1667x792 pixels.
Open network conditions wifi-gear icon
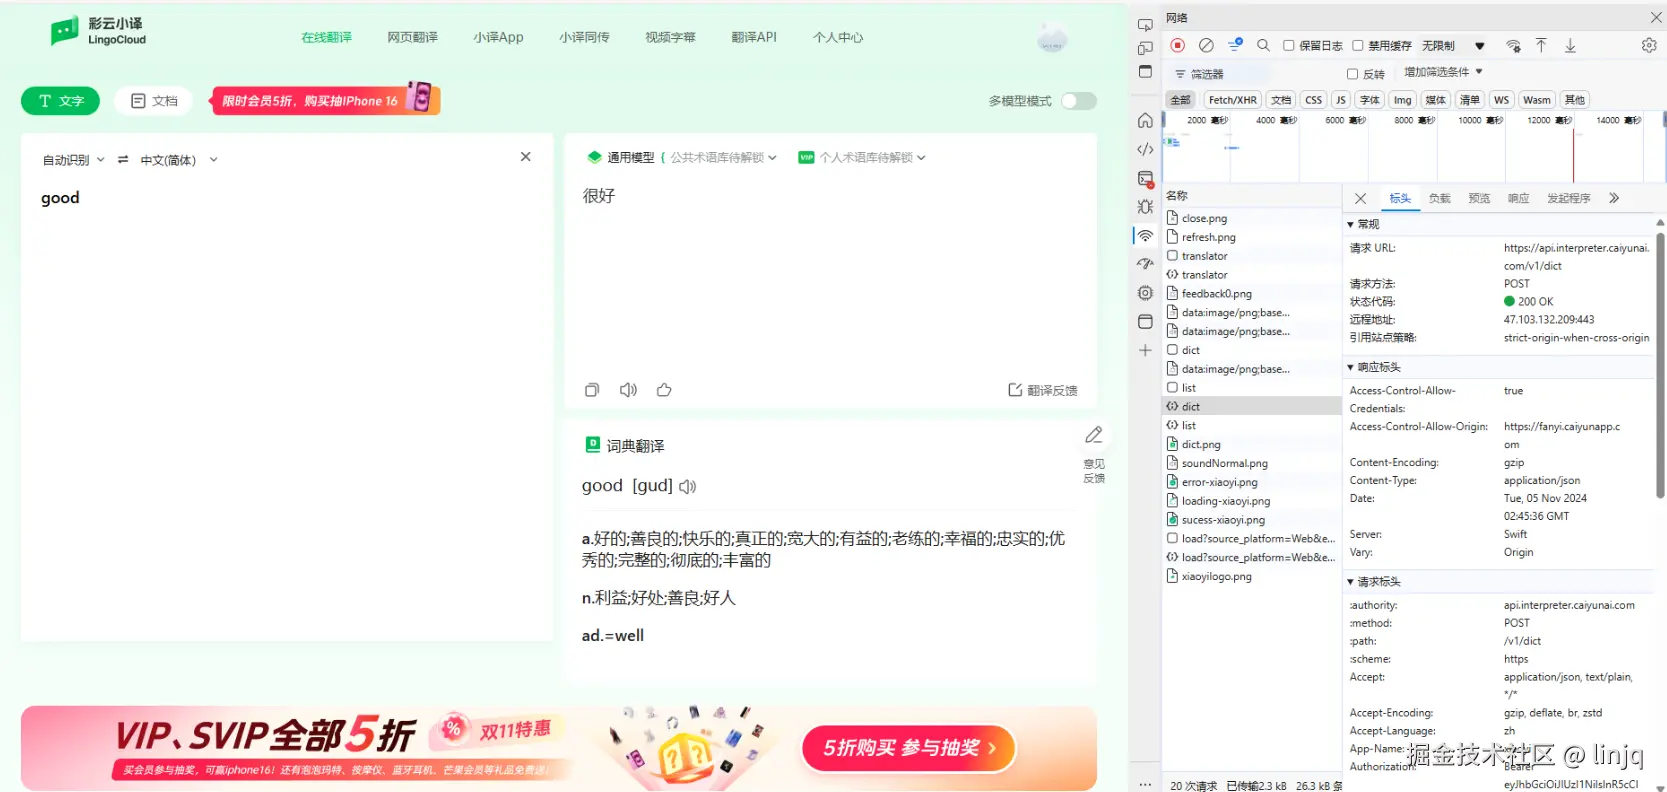tap(1513, 45)
